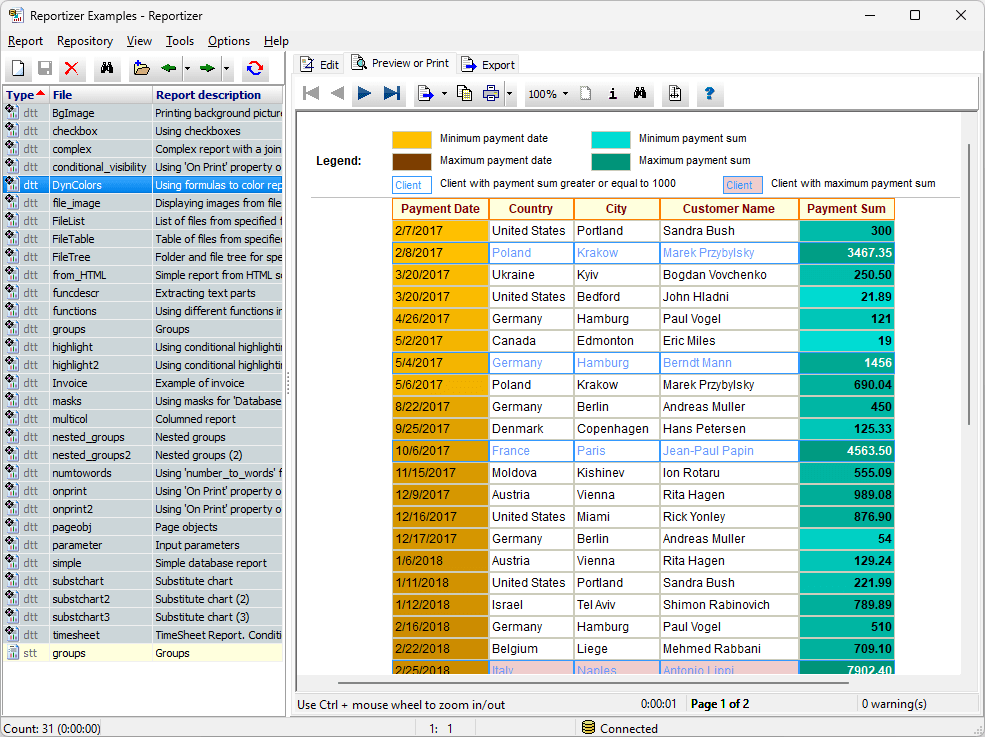The width and height of the screenshot is (985, 737).
Task: Sort list by Report description column header
Action: (208, 95)
